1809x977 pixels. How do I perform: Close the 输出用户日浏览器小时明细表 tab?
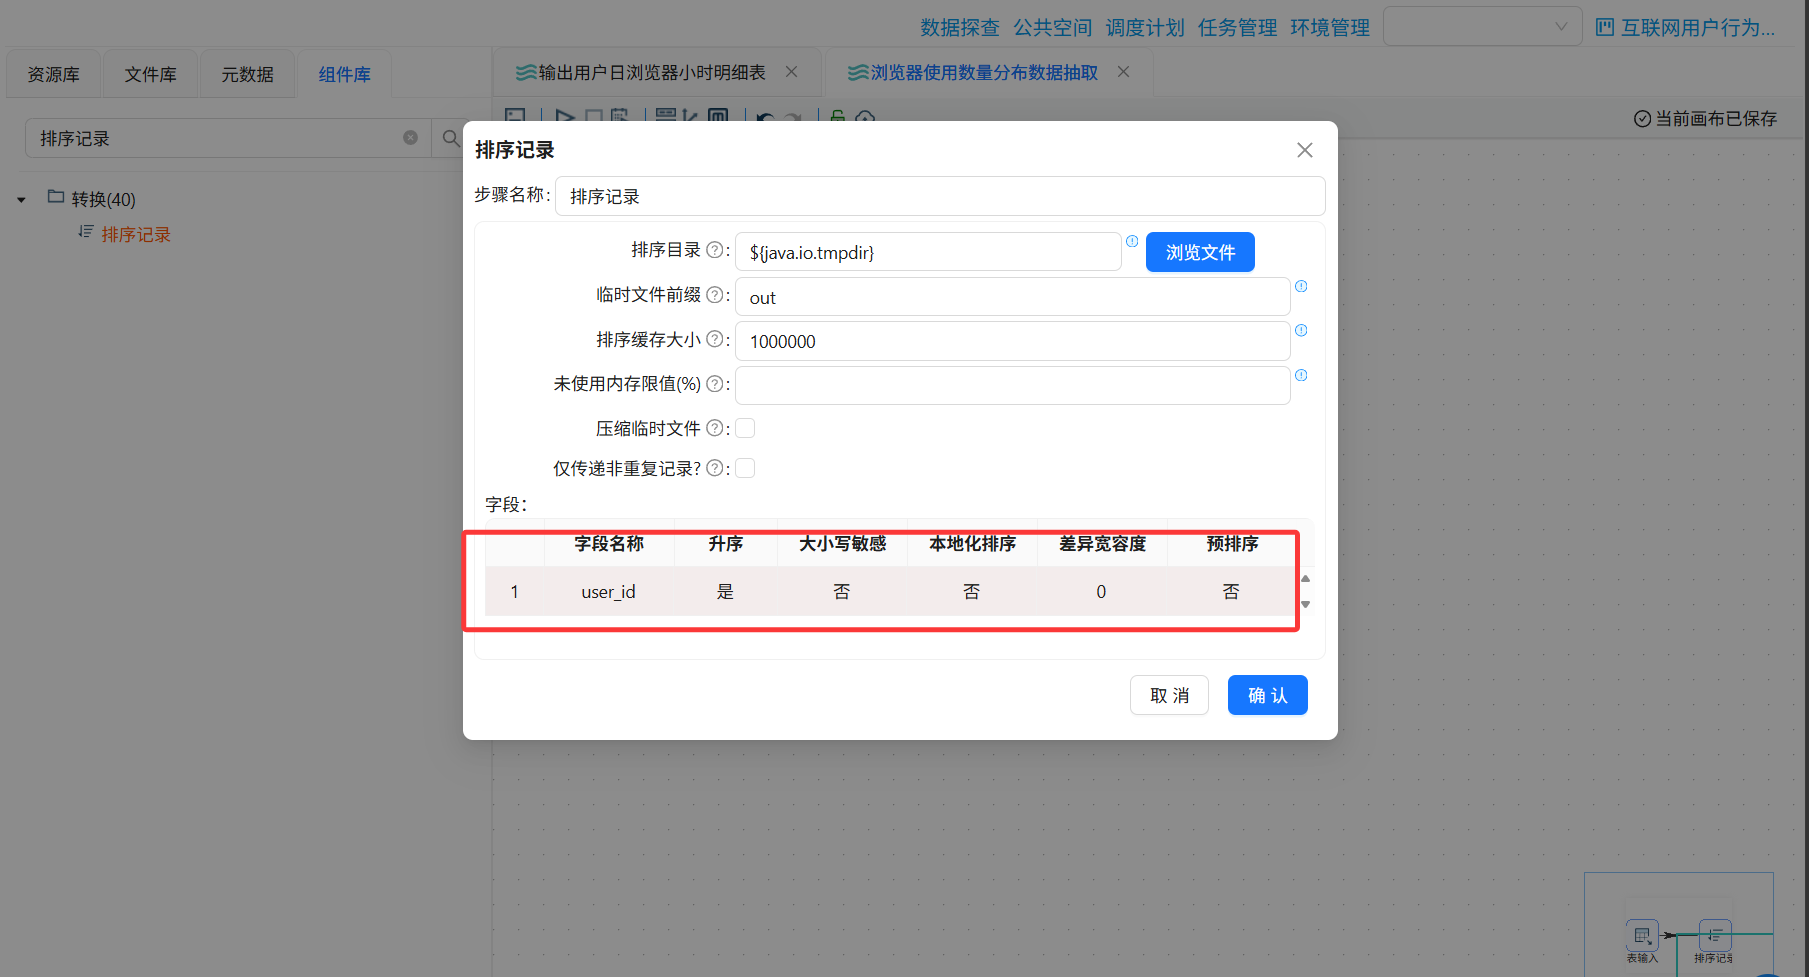point(791,72)
